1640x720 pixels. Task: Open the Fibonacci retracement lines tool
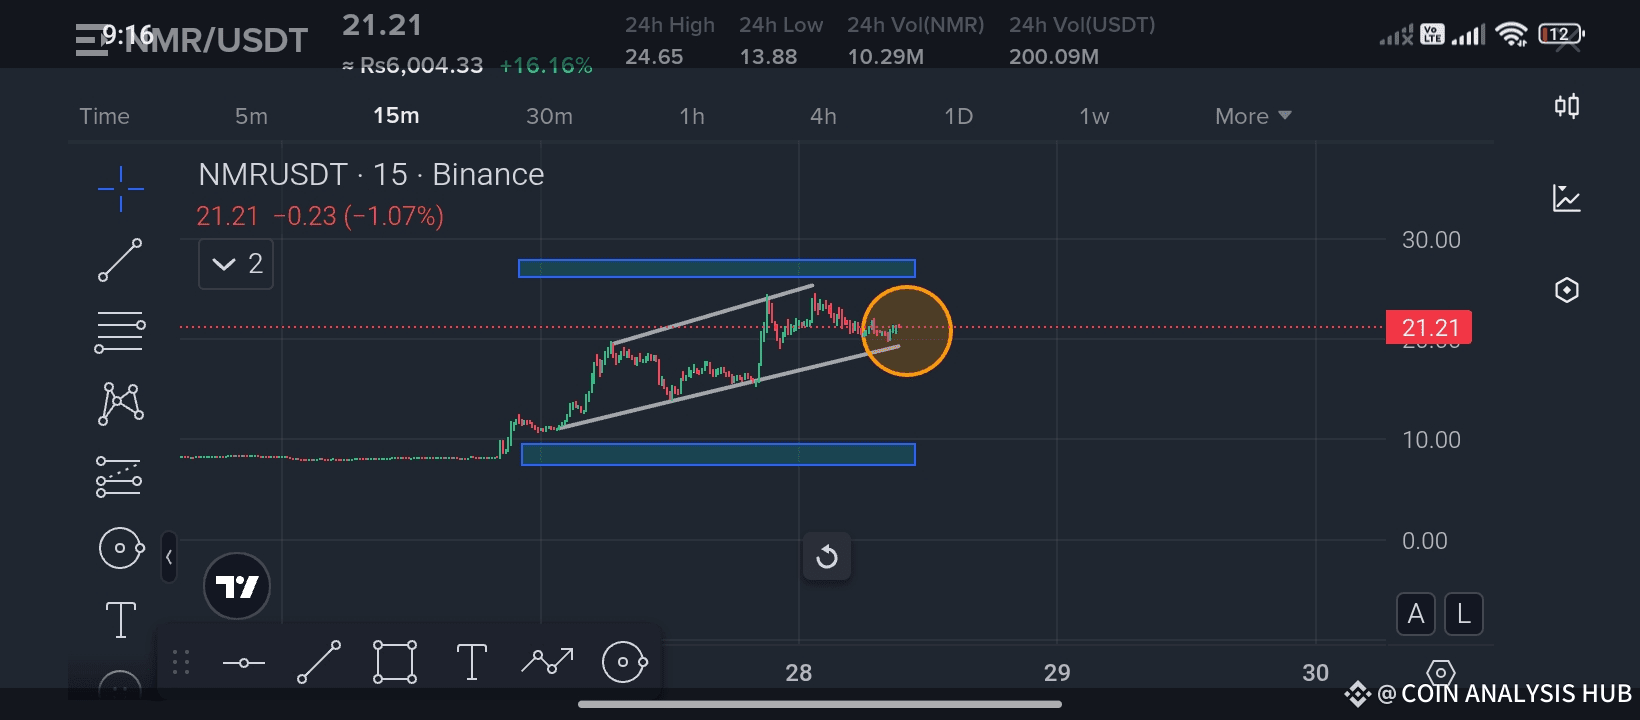[x=120, y=333]
